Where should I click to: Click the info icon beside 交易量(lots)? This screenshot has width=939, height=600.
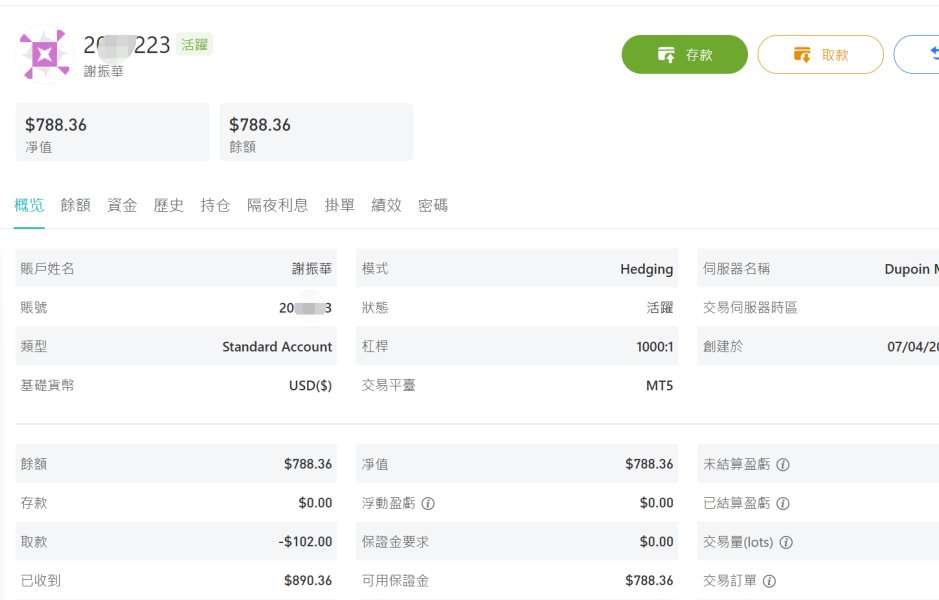(786, 542)
